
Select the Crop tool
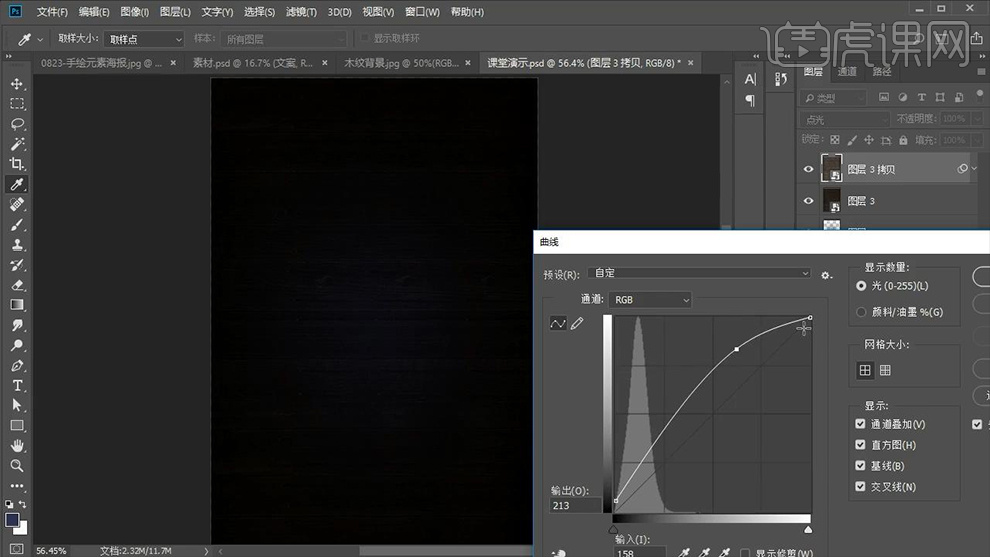(17, 164)
